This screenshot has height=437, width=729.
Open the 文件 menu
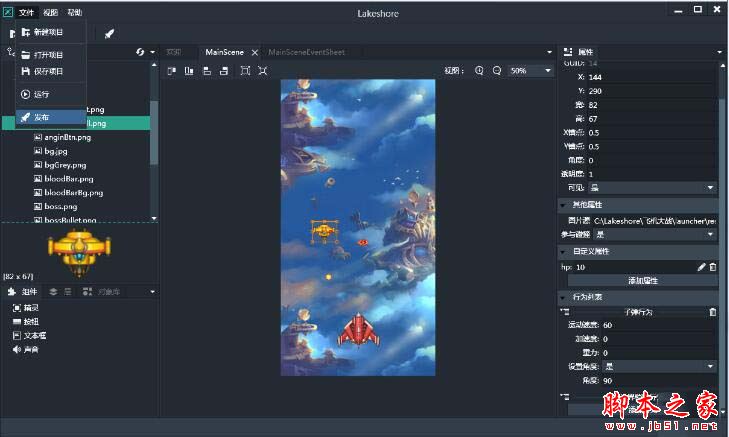point(27,13)
